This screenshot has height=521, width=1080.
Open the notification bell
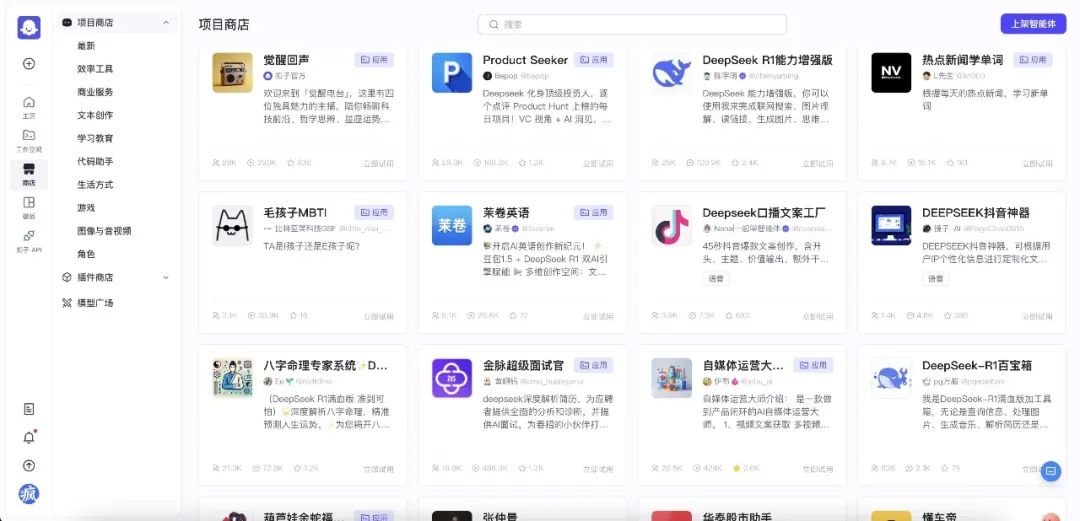pos(29,438)
